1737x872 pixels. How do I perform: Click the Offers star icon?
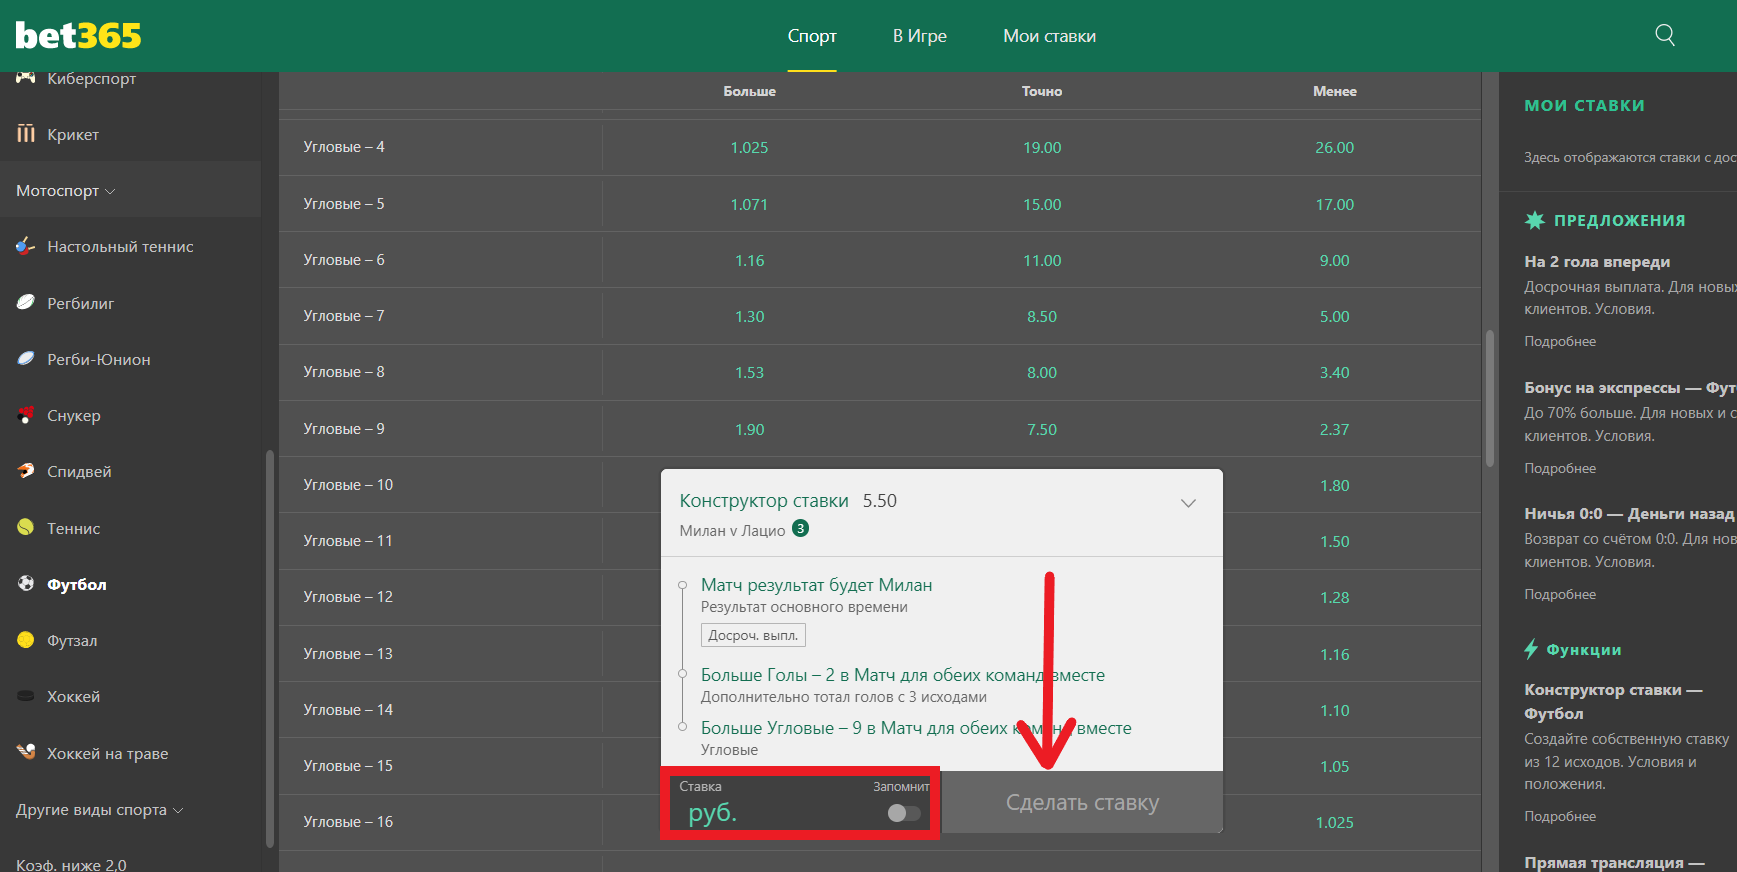[1534, 220]
